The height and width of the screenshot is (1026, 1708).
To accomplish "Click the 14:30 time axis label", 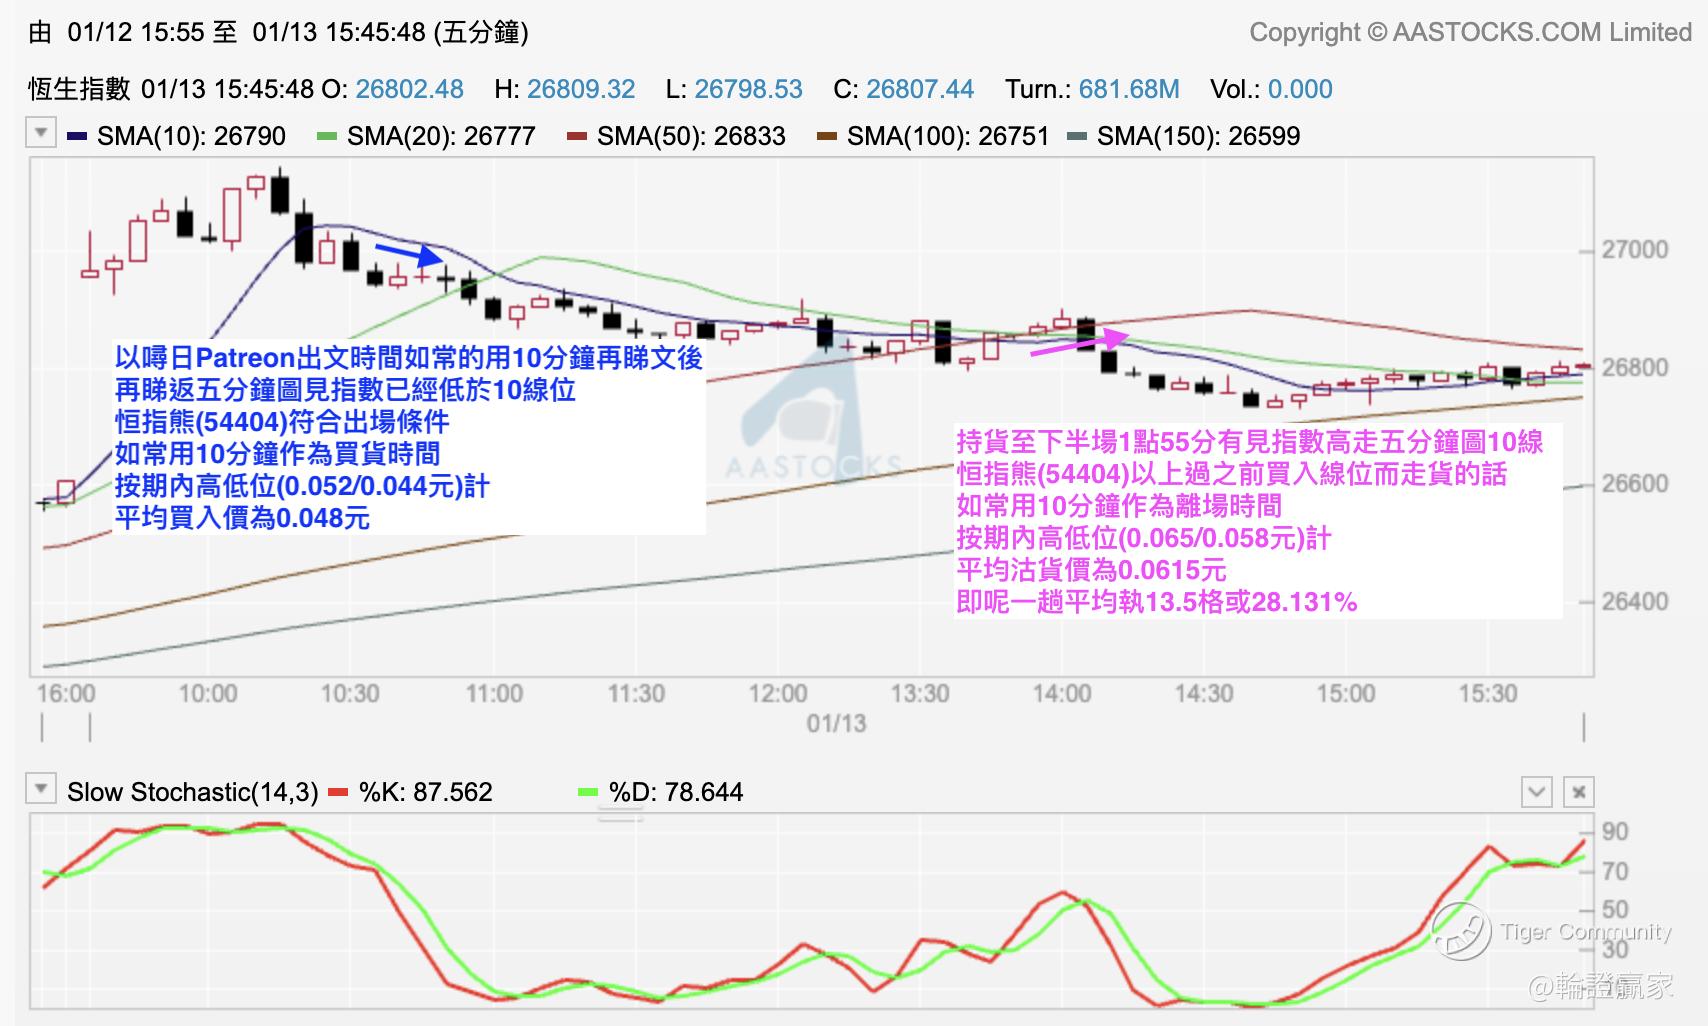I will [x=1204, y=693].
